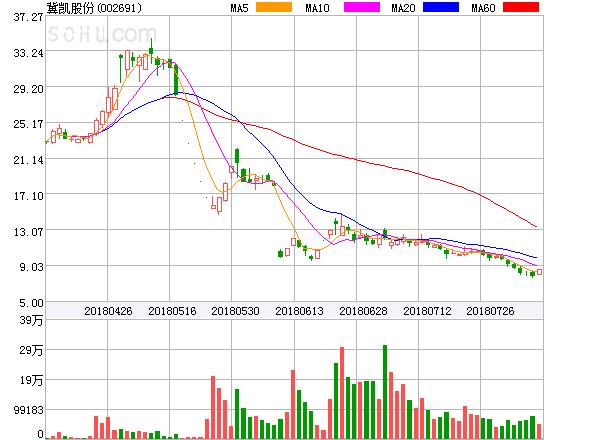Image resolution: width=600 pixels, height=440 pixels.
Task: Select the stock title 冀凯股份(002691)
Action: pyautogui.click(x=94, y=8)
